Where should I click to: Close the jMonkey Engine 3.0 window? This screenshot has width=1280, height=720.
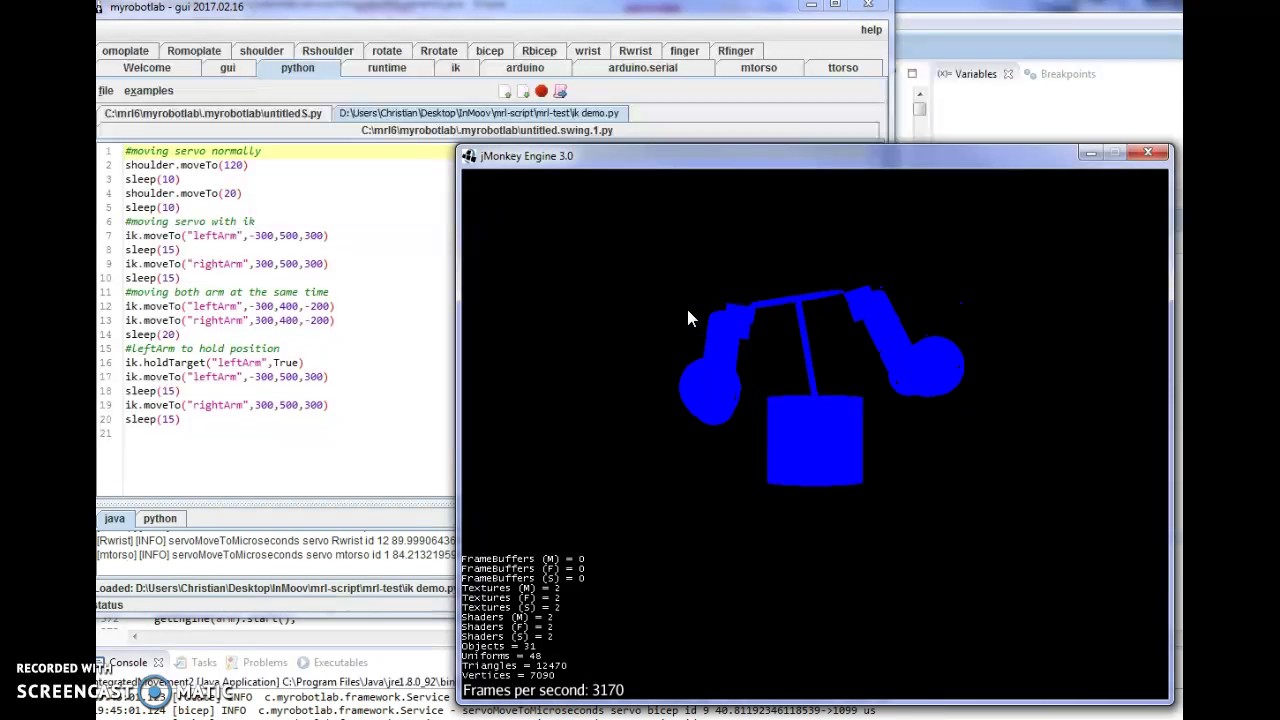[x=1148, y=152]
